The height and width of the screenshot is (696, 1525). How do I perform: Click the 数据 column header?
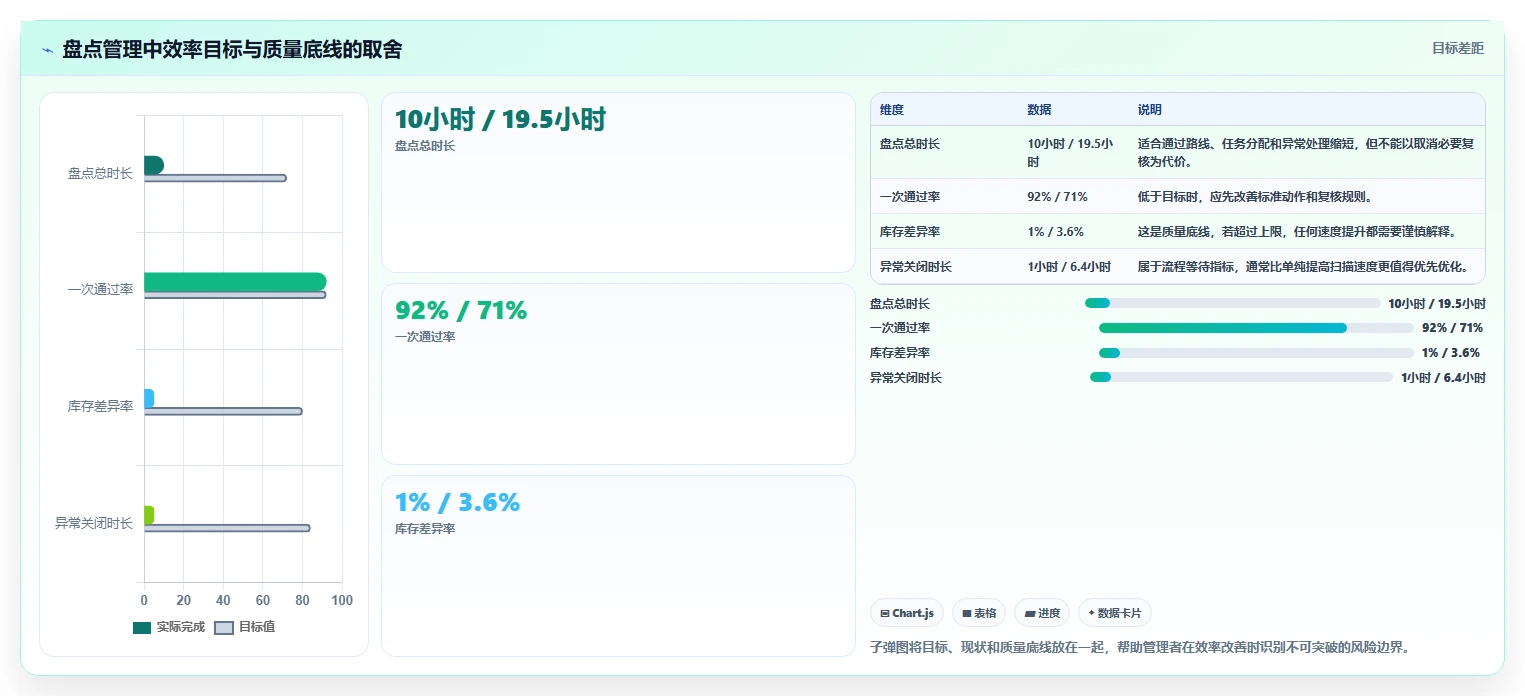1039,110
